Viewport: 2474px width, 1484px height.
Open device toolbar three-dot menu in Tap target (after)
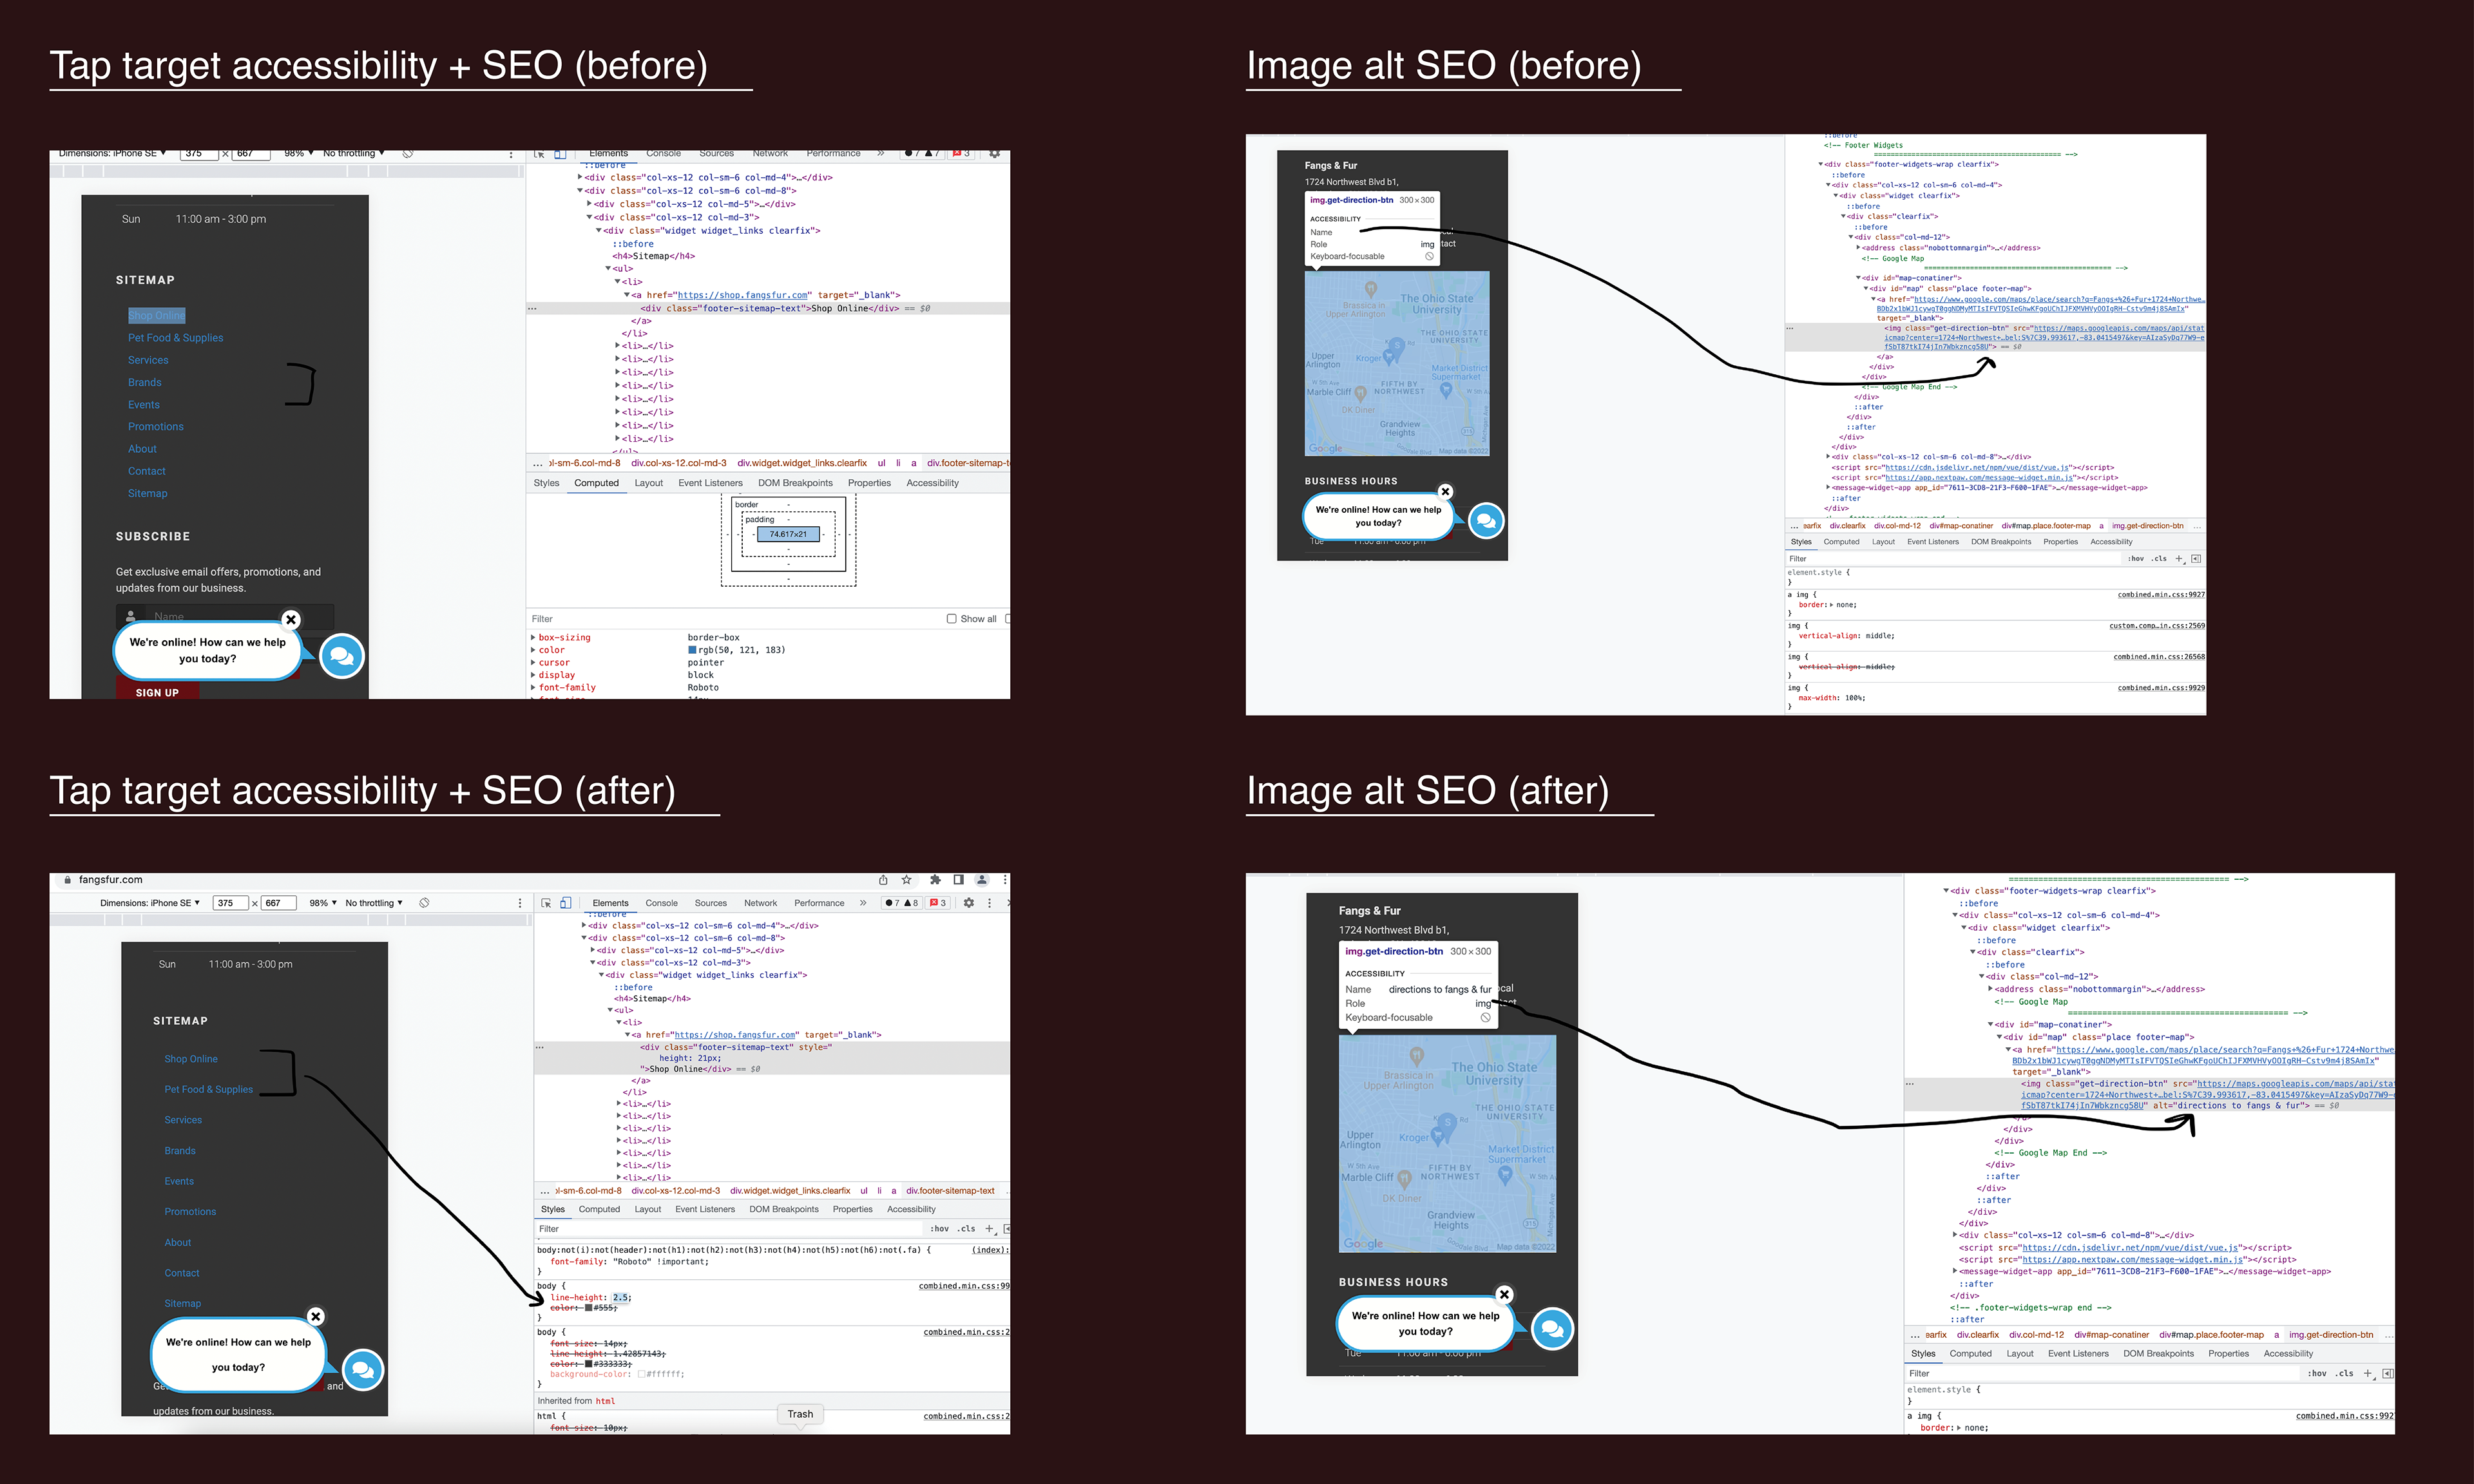(519, 903)
